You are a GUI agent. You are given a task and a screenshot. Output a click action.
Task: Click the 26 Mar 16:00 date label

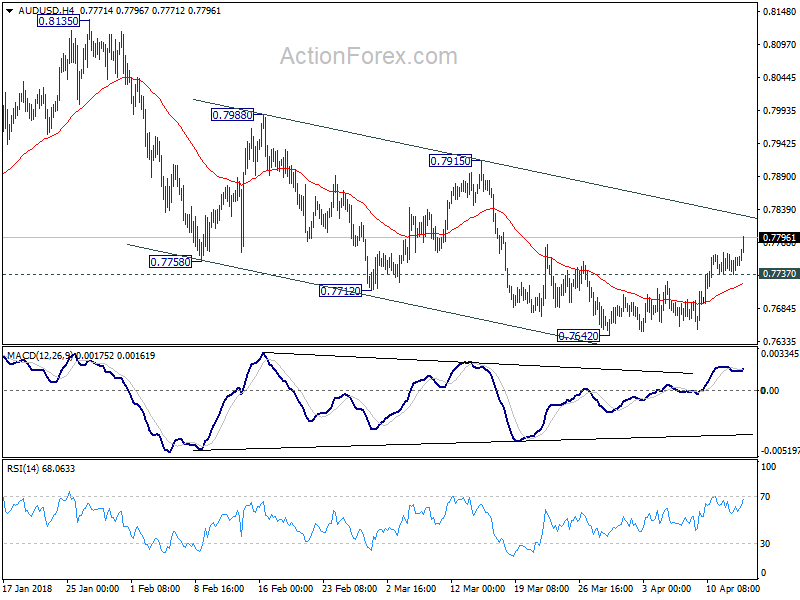[606, 588]
